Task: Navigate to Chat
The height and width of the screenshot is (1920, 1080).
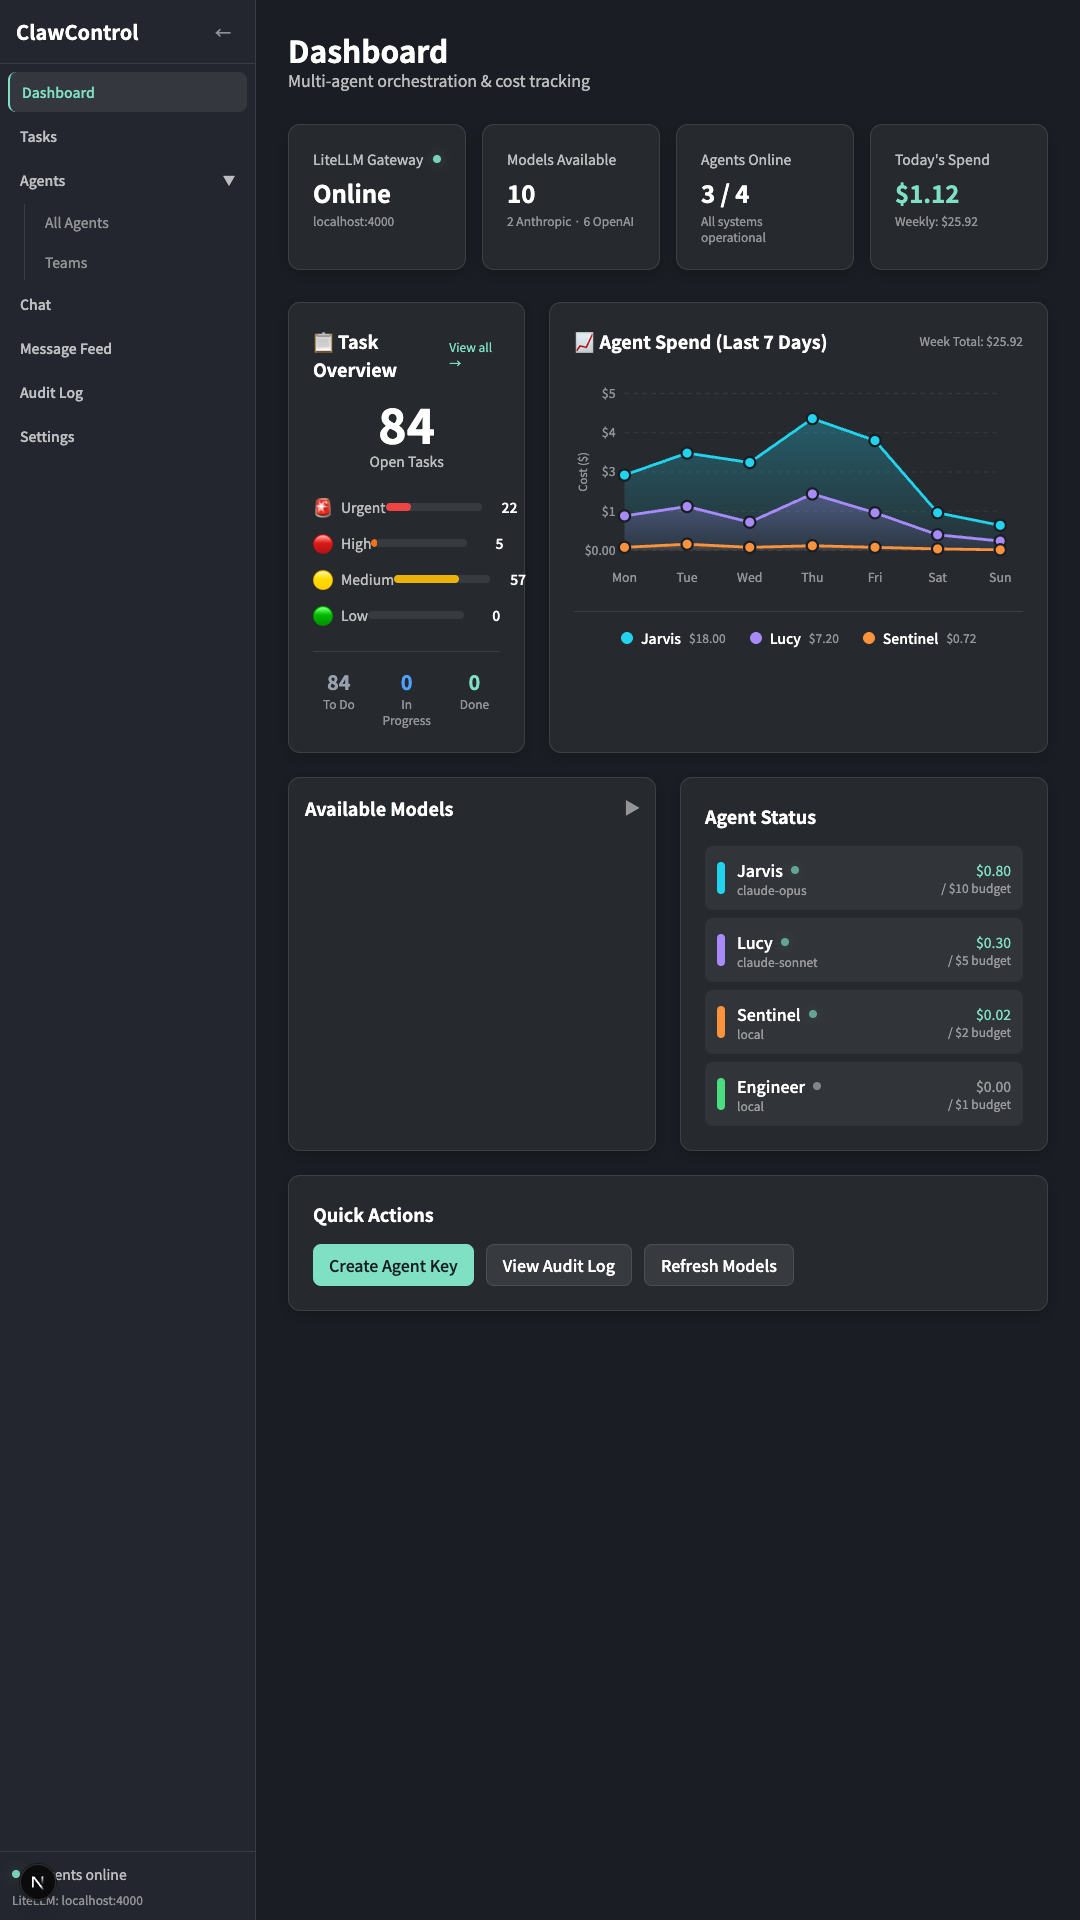Action: (127, 305)
